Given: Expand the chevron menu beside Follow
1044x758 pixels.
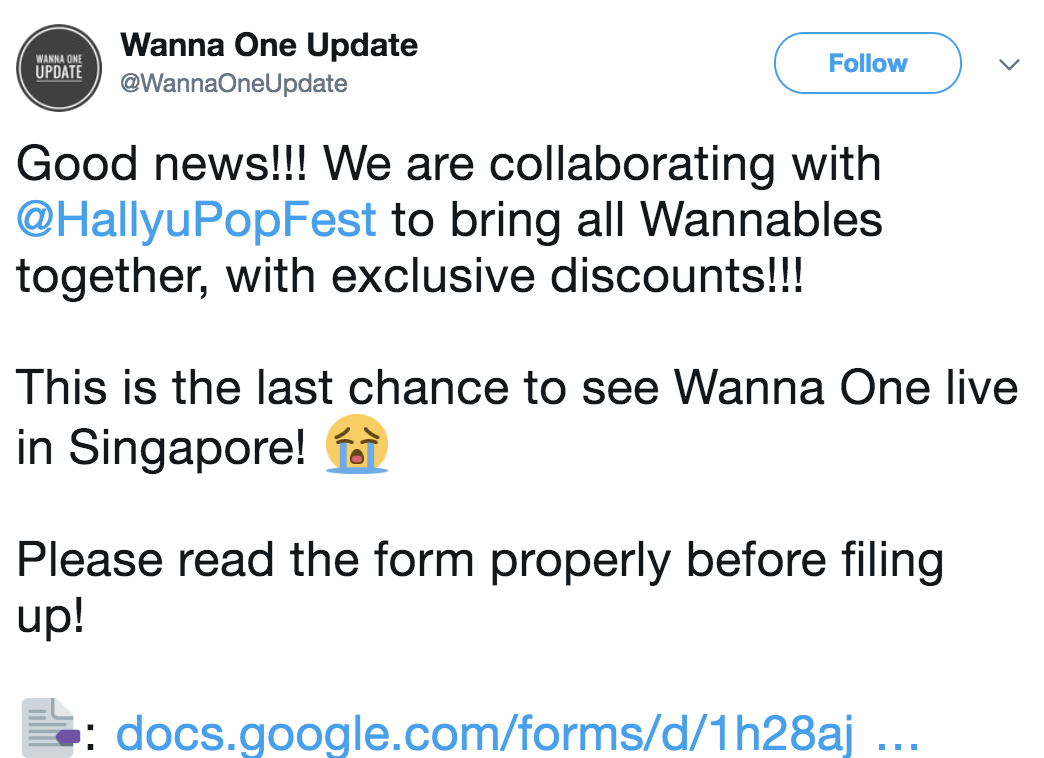Looking at the screenshot, I should [1009, 65].
